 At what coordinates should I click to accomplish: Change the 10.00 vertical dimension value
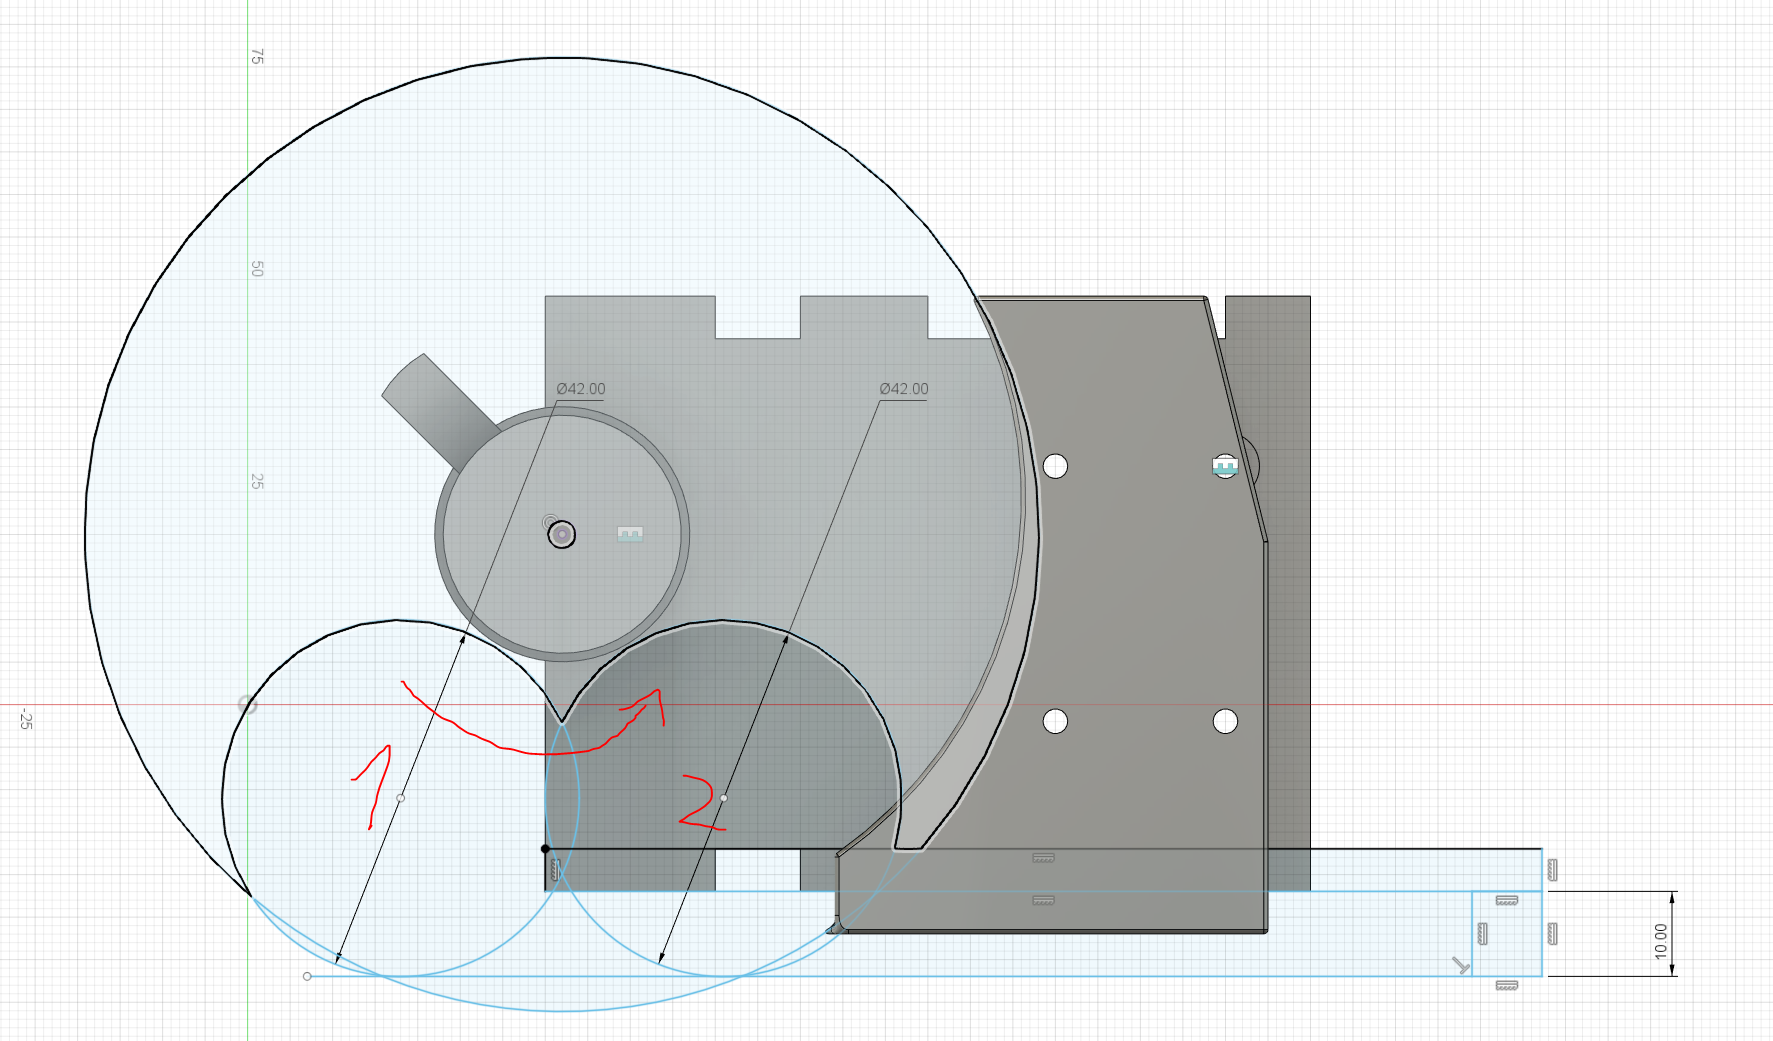[1661, 940]
